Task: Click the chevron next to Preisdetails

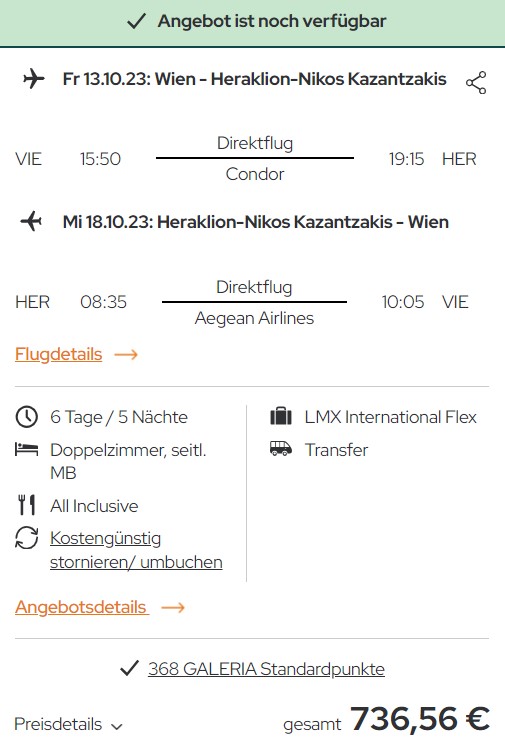Action: [117, 727]
